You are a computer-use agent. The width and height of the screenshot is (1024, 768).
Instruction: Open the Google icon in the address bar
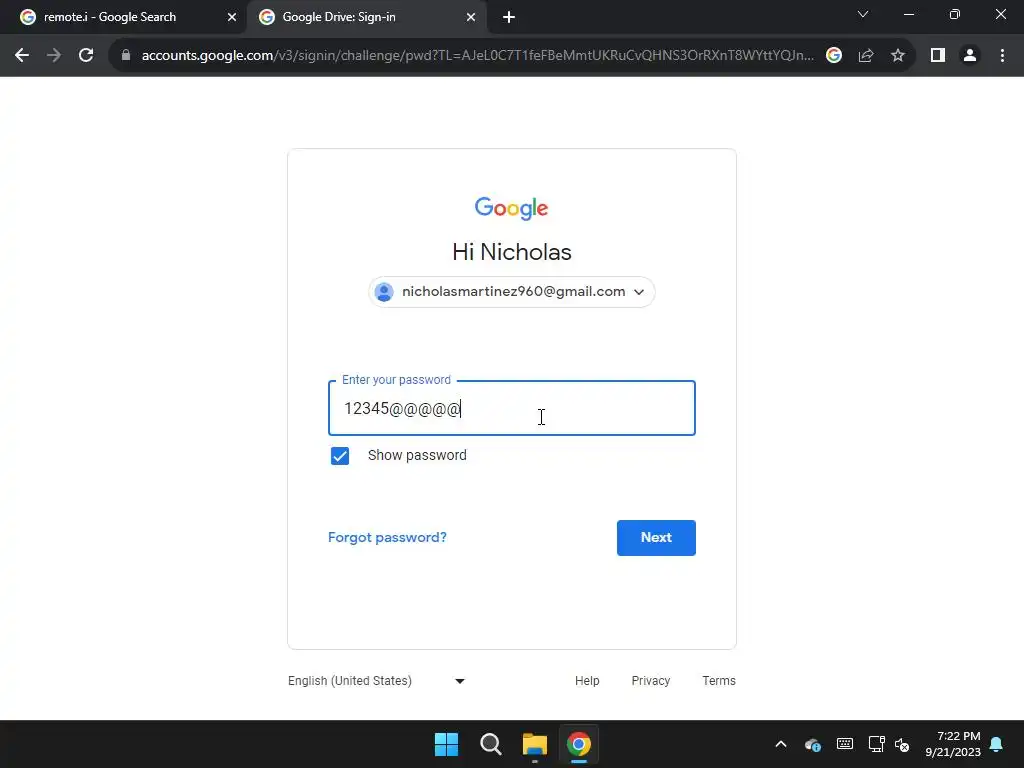click(834, 56)
